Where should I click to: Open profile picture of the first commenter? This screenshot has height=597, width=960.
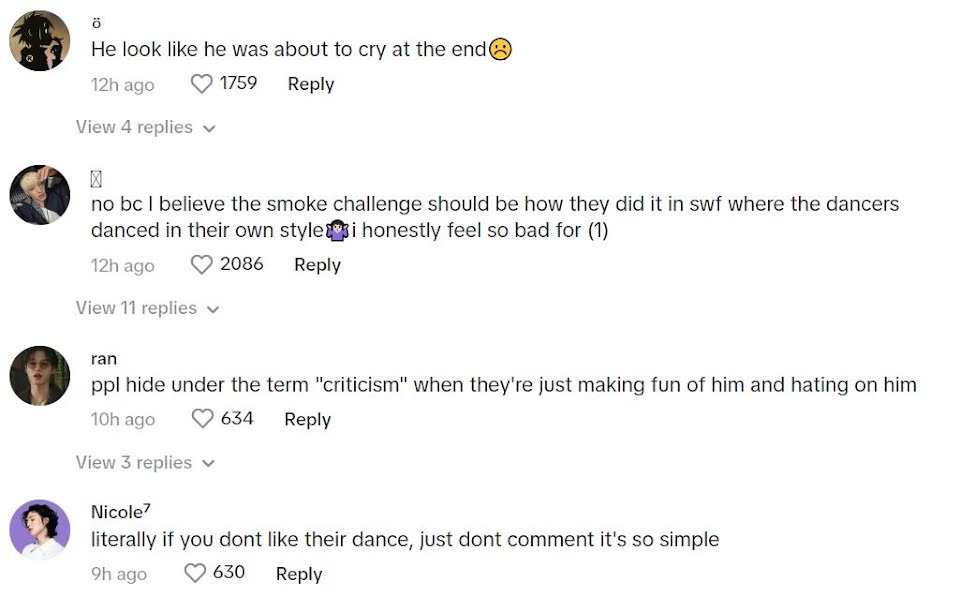40,41
